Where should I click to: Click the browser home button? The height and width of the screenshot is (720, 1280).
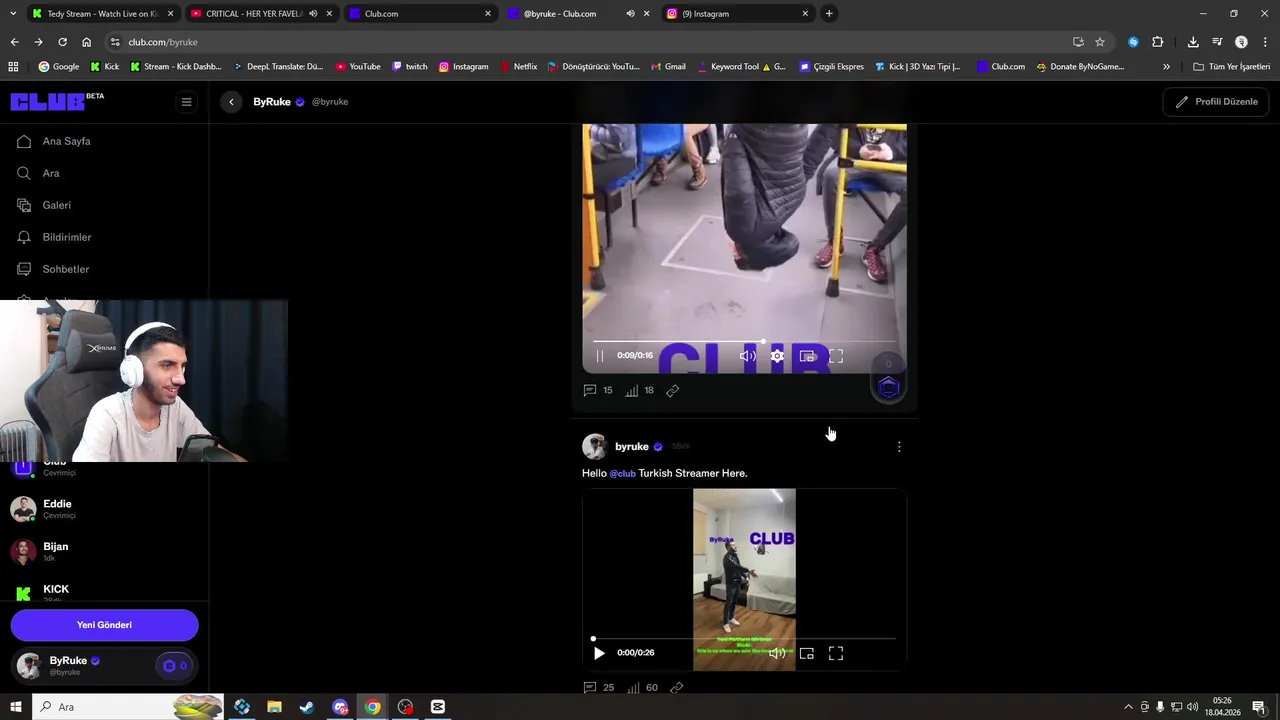[86, 42]
